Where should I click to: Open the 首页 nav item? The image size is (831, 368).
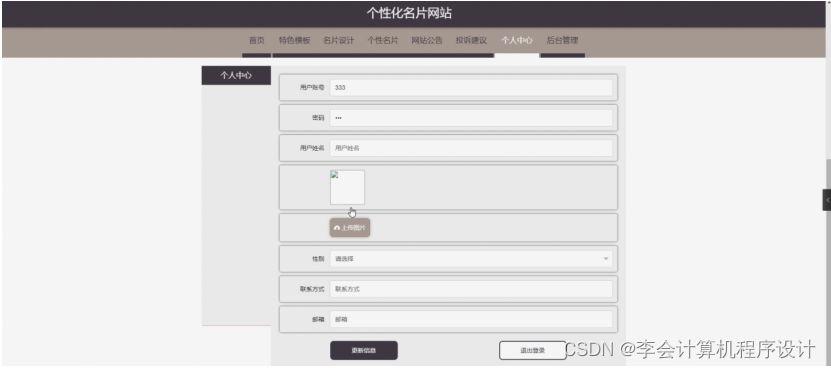[x=257, y=41]
